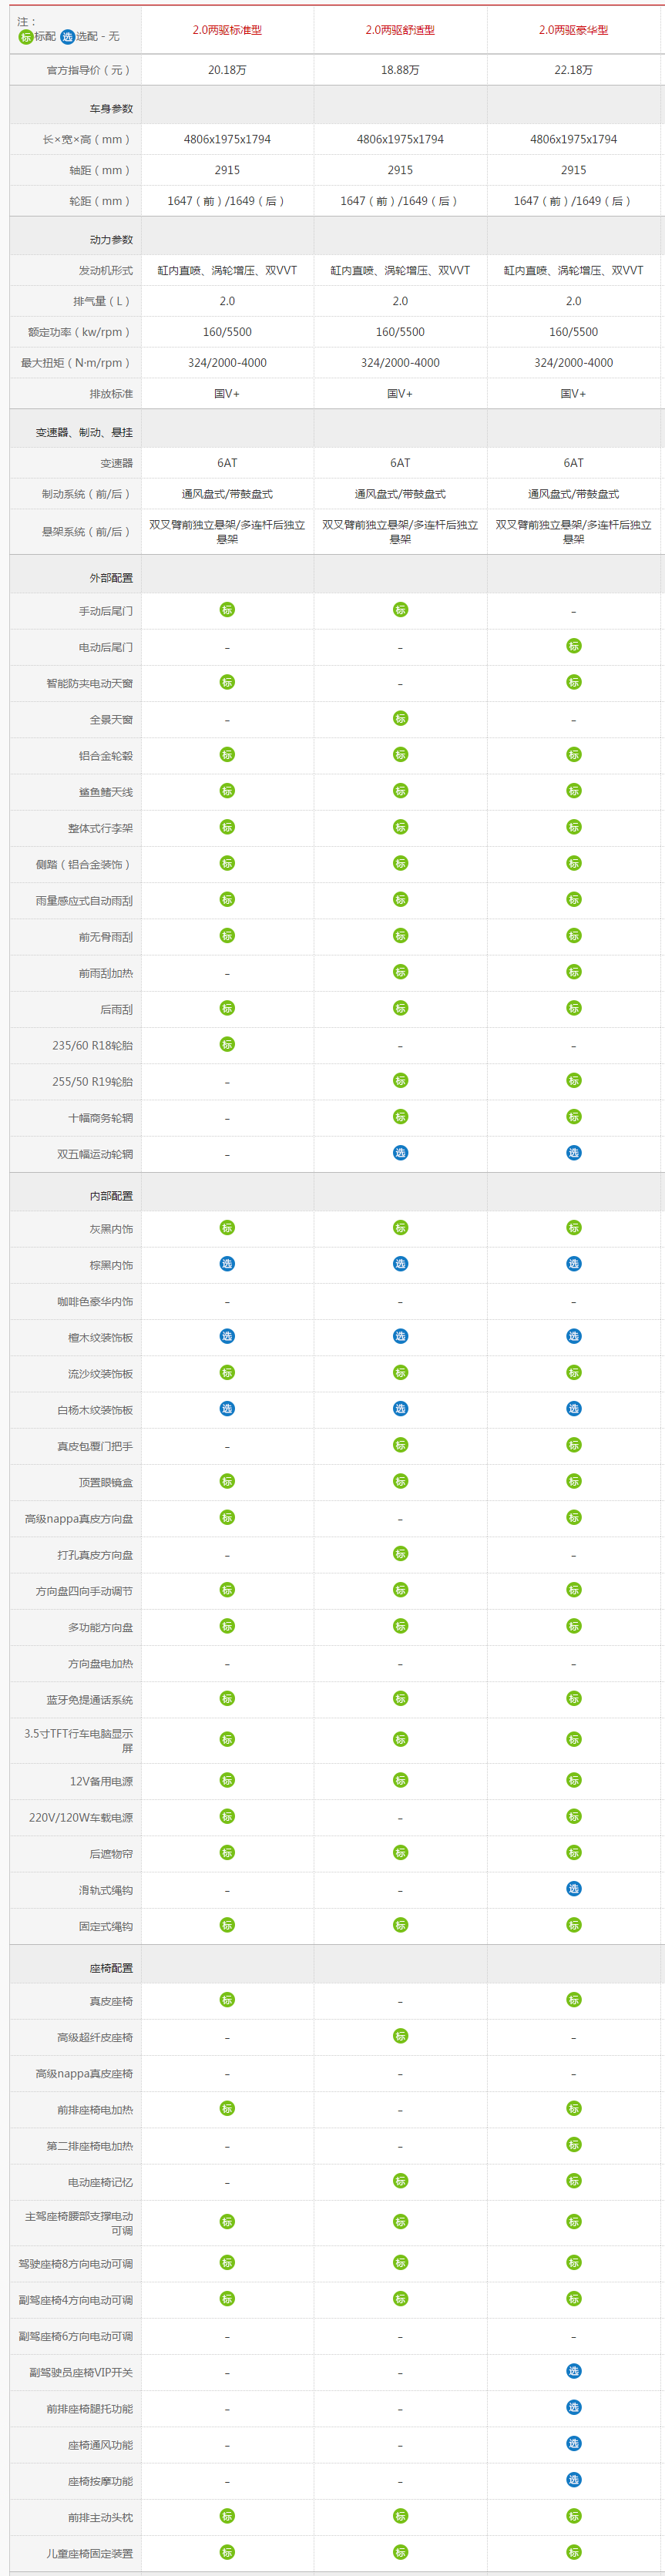Click 双五幅运动轮辋 blue optional icon in 舒适型 column
Viewport: 665px width, 2576px height.
400,1153
